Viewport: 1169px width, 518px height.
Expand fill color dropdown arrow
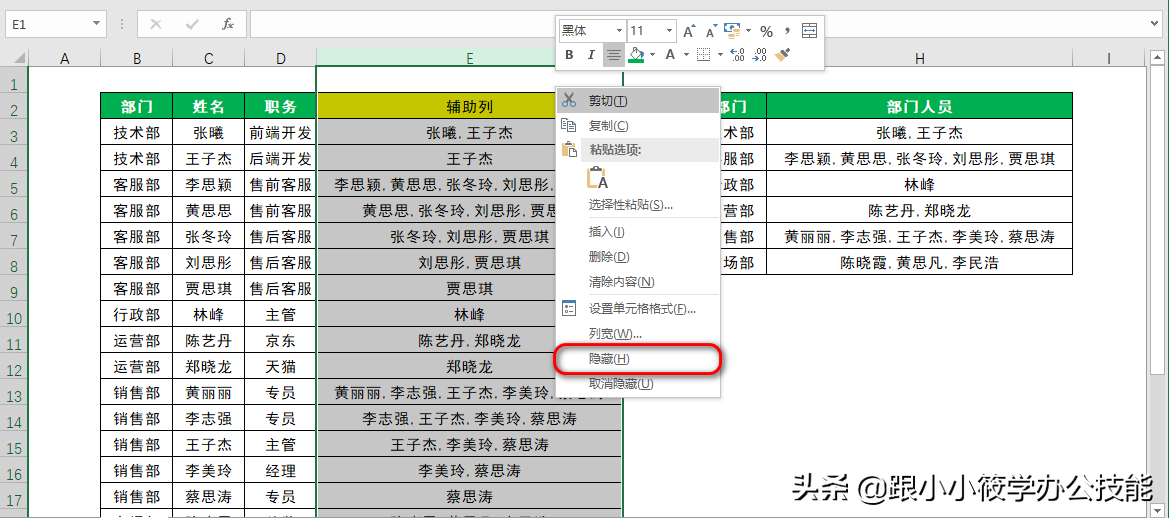click(652, 54)
